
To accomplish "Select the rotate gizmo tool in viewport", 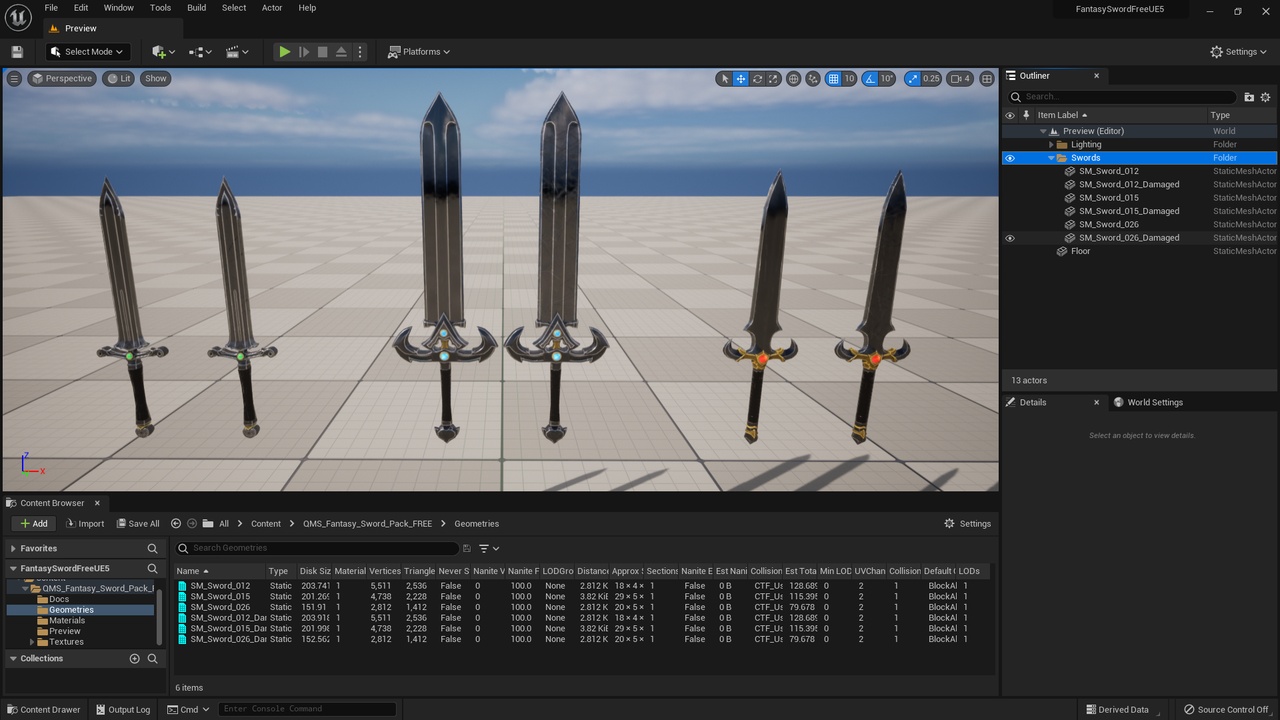I will [757, 79].
